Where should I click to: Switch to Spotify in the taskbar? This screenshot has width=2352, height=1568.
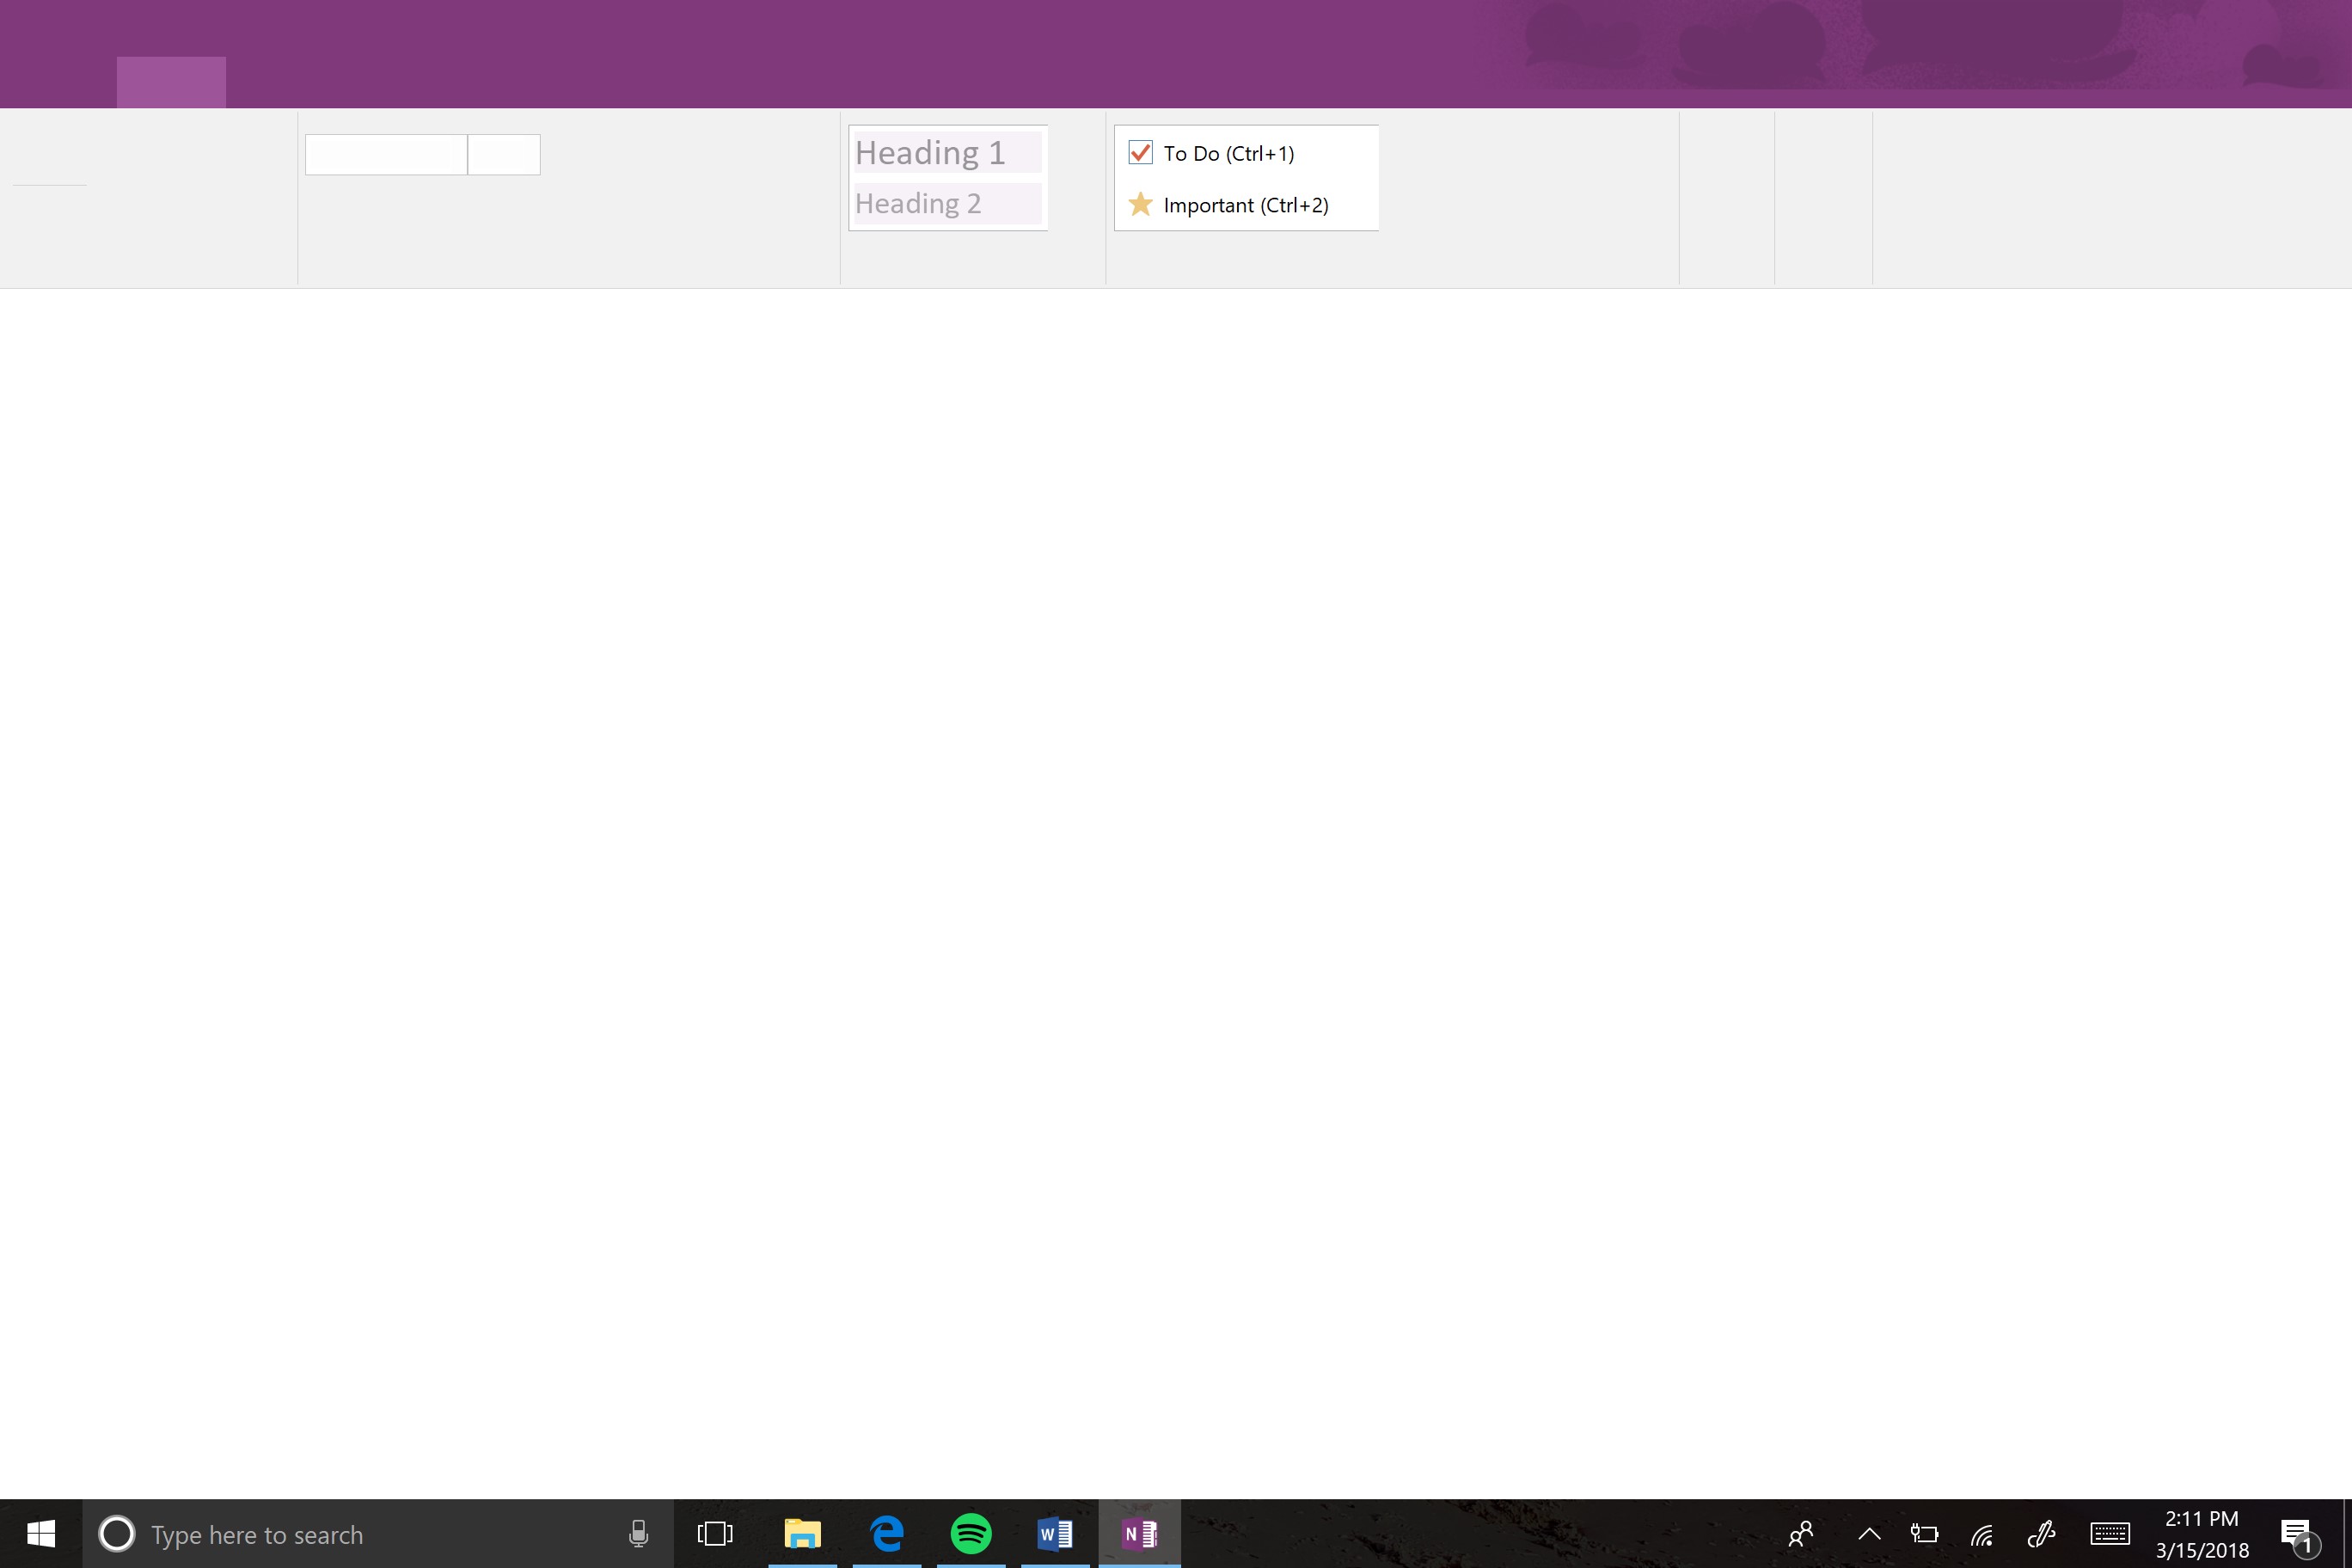pos(971,1533)
